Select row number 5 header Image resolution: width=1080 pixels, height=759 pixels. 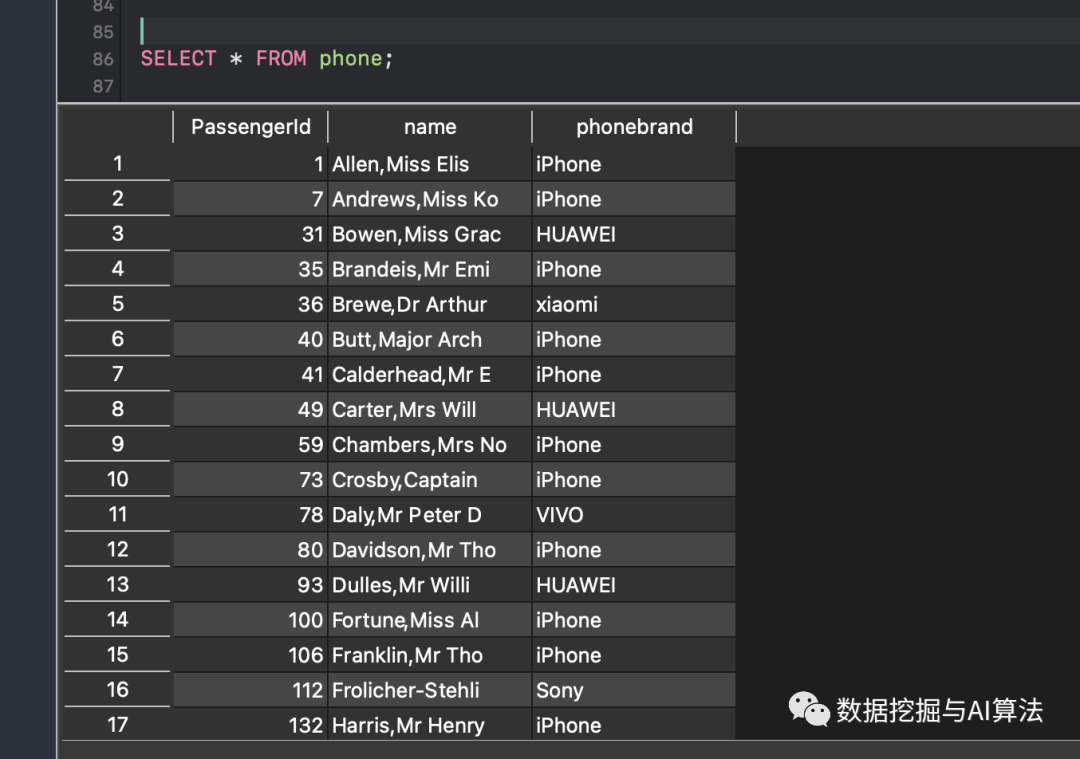117,304
